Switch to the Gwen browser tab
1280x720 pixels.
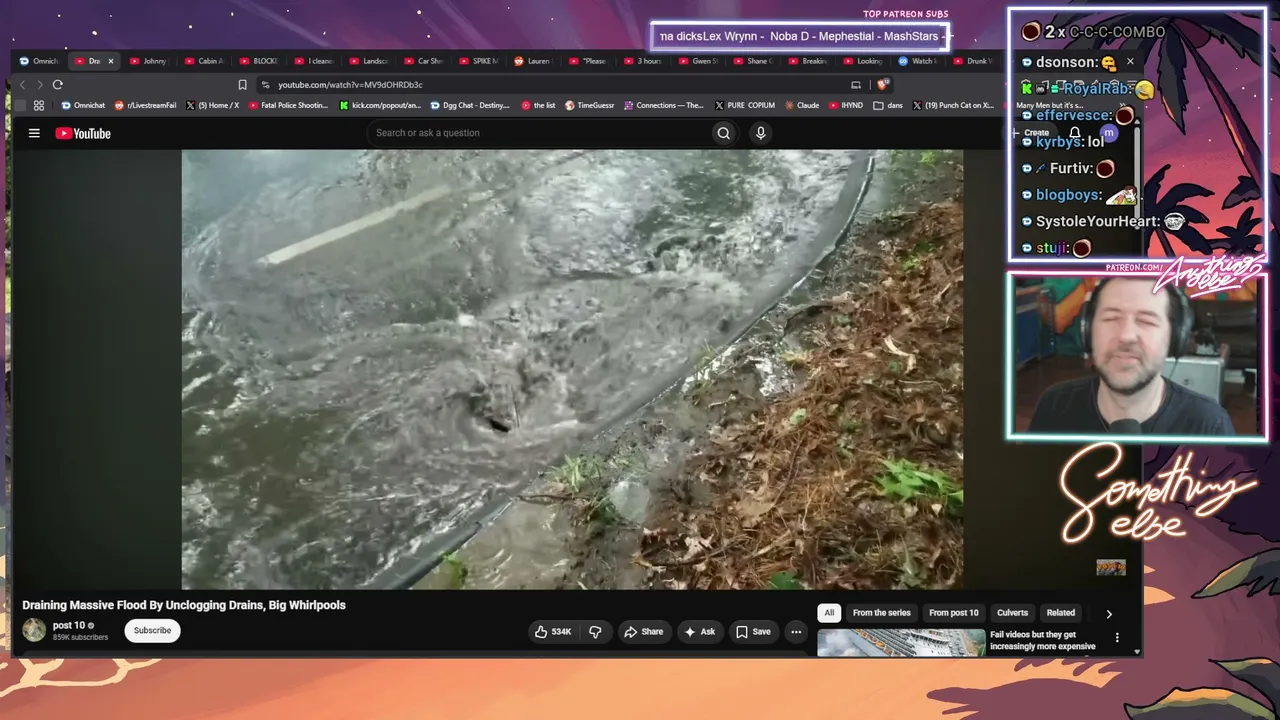coord(699,61)
